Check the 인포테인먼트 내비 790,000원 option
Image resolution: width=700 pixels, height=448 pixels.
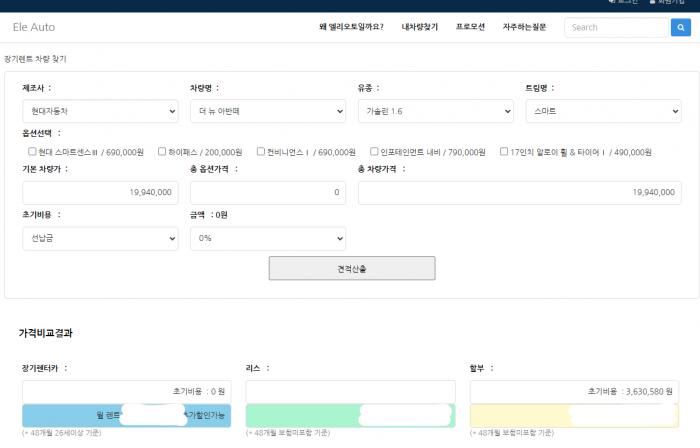[x=374, y=152]
